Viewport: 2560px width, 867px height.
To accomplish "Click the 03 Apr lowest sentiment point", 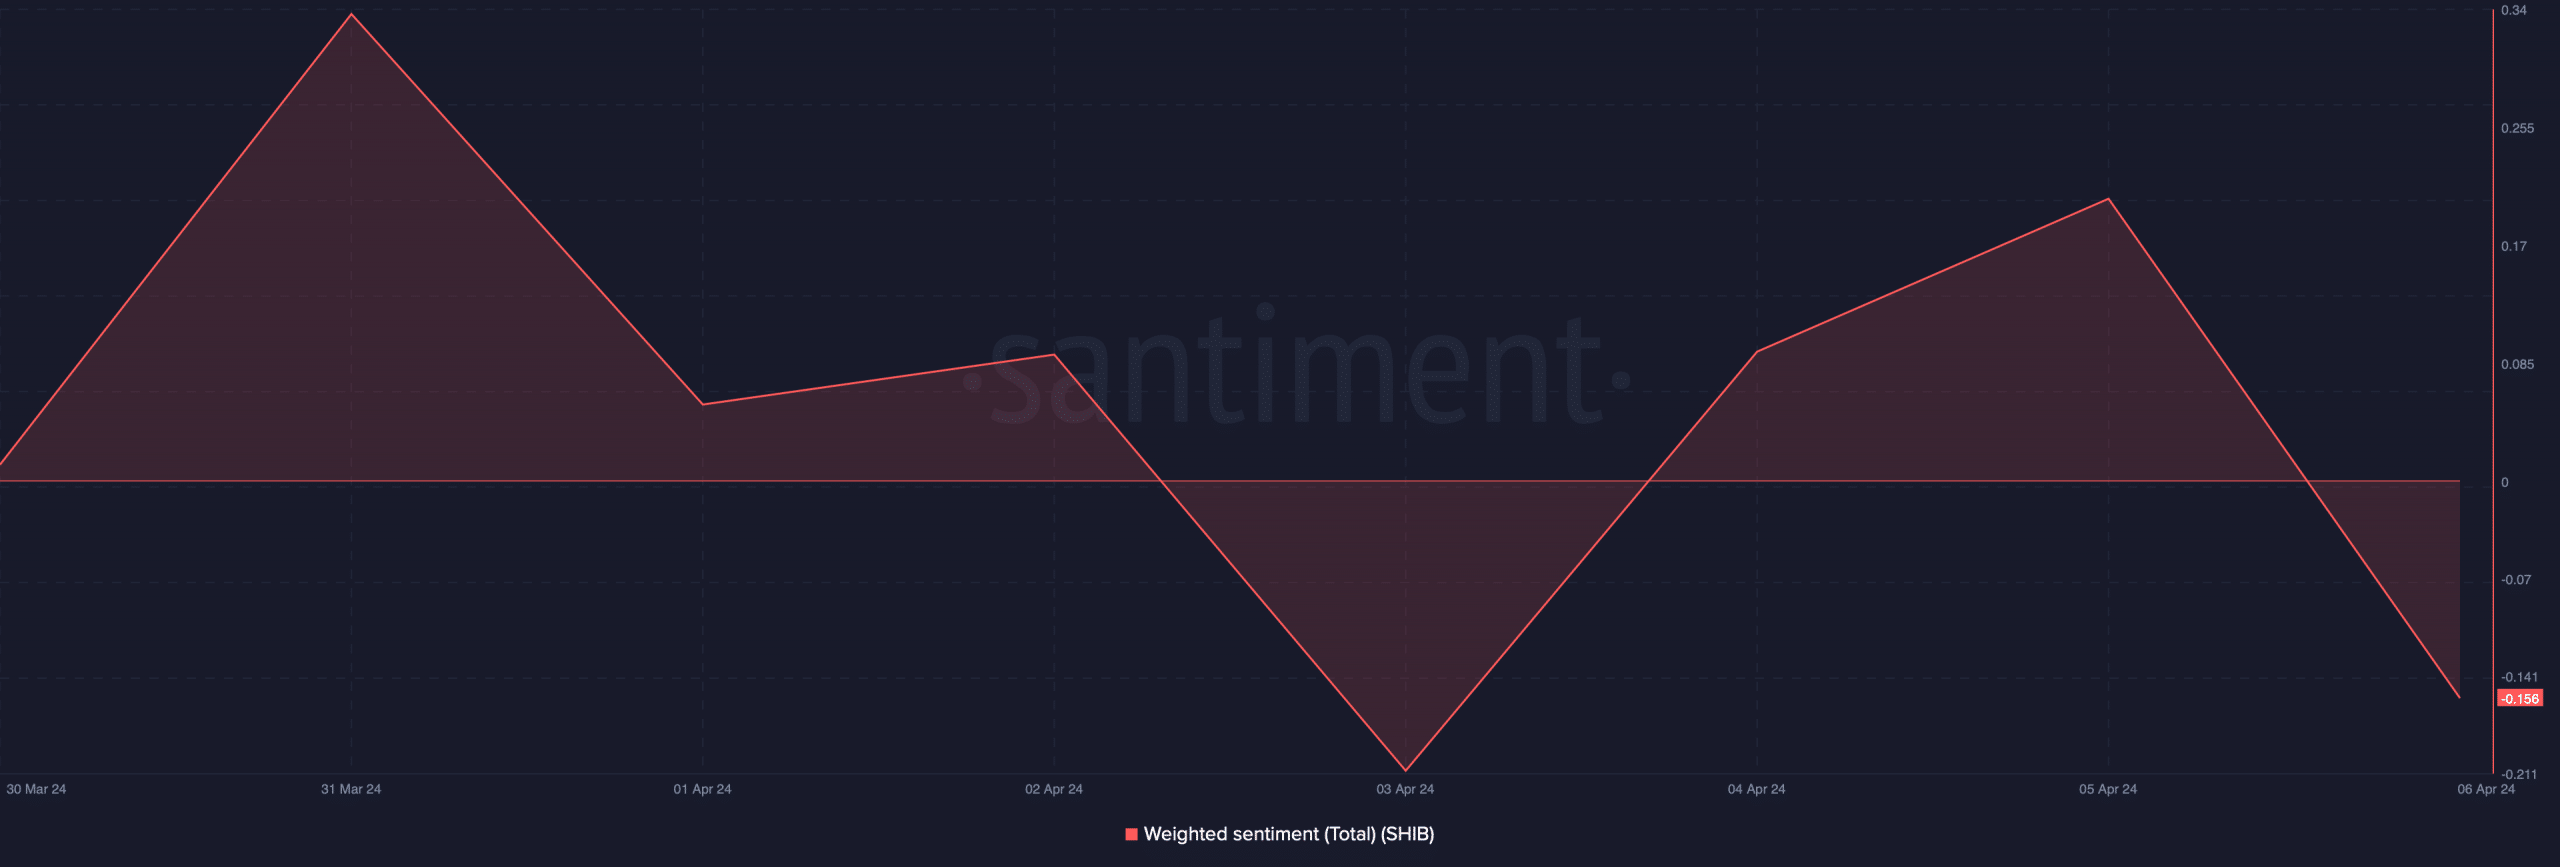I will pyautogui.click(x=1405, y=770).
